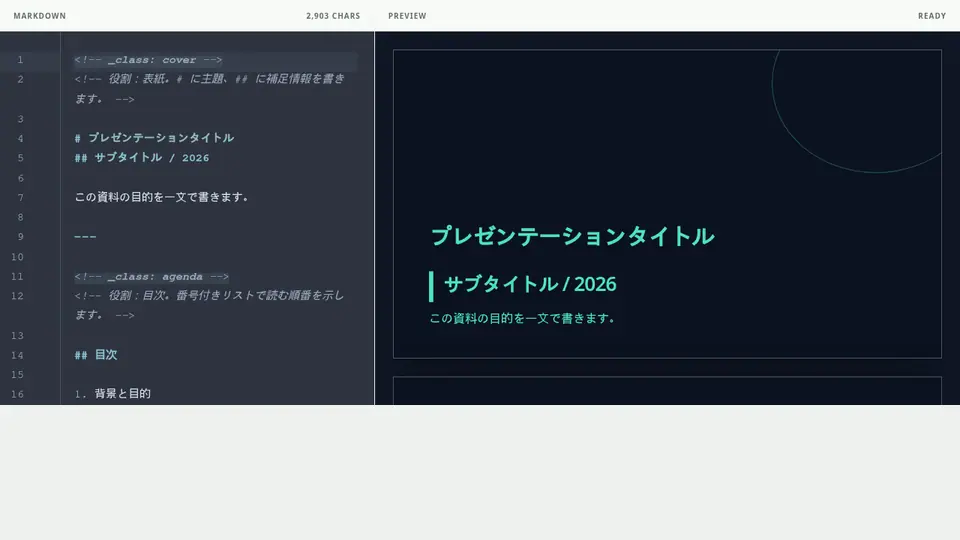
Task: Click the PREVIEW panel header label
Action: [x=407, y=16]
